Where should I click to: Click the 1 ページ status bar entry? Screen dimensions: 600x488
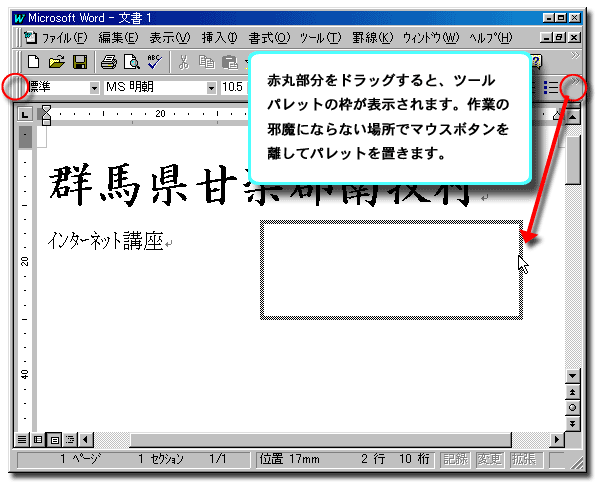coord(80,459)
